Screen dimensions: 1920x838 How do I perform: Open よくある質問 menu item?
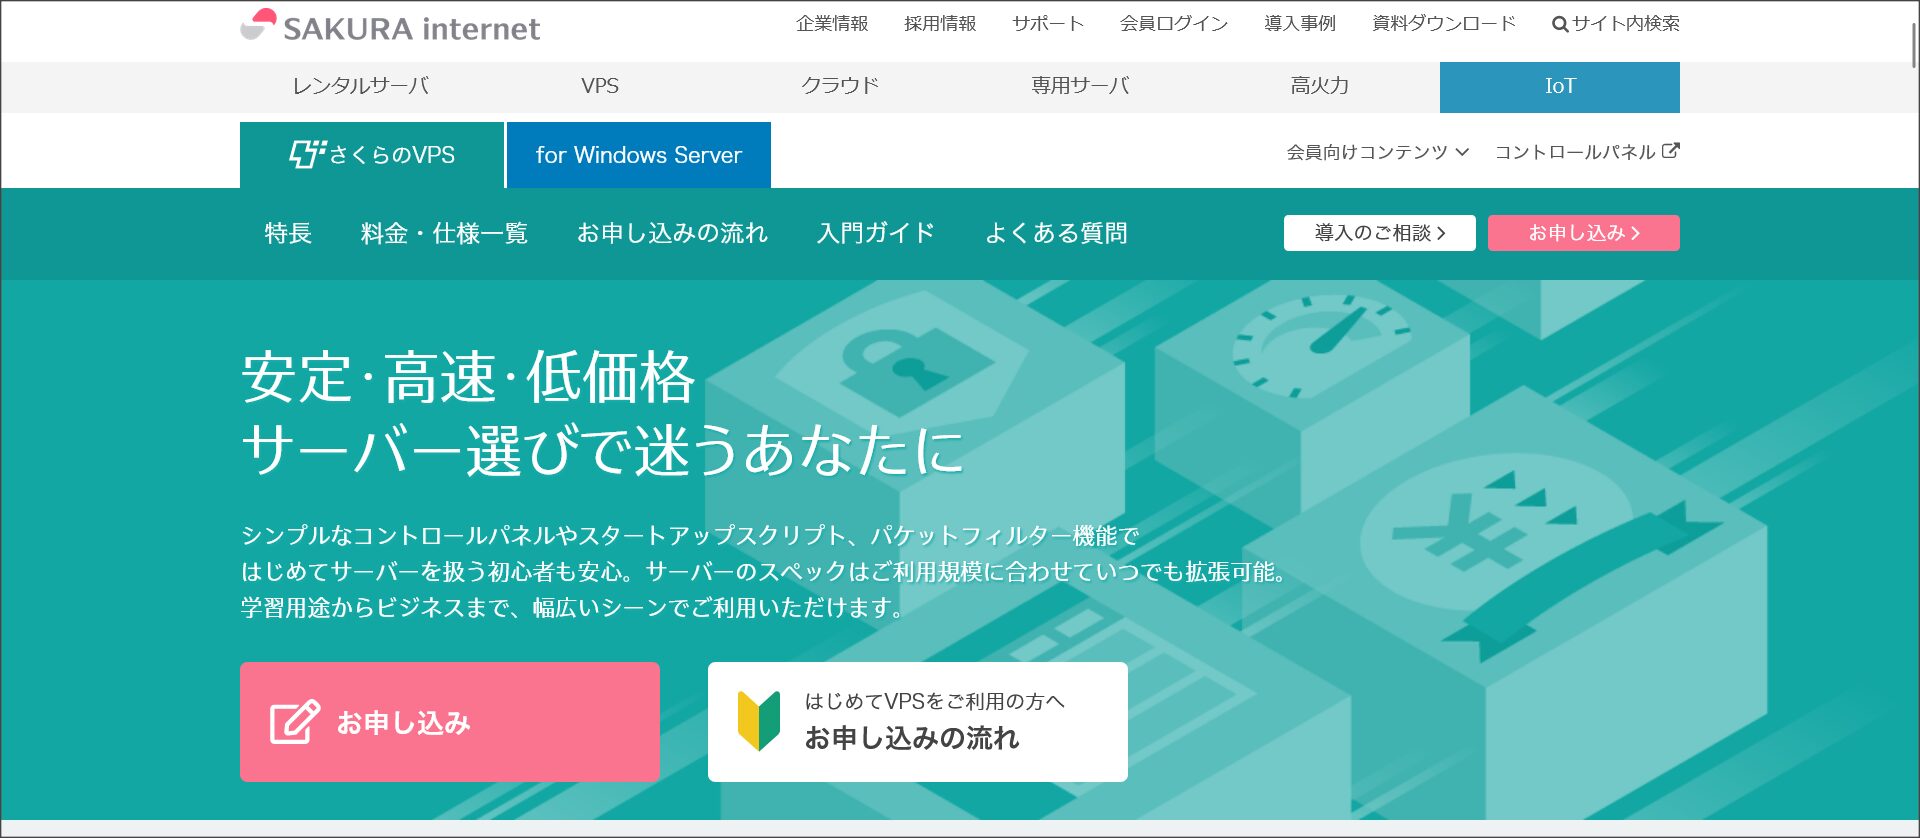pyautogui.click(x=1056, y=233)
